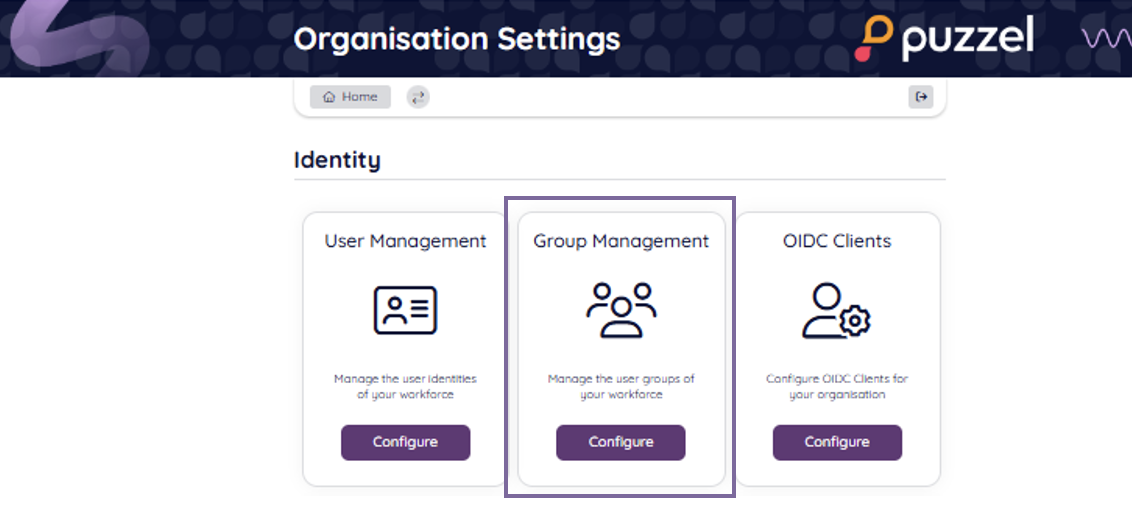
Task: Select the Group Management card title
Action: [621, 241]
